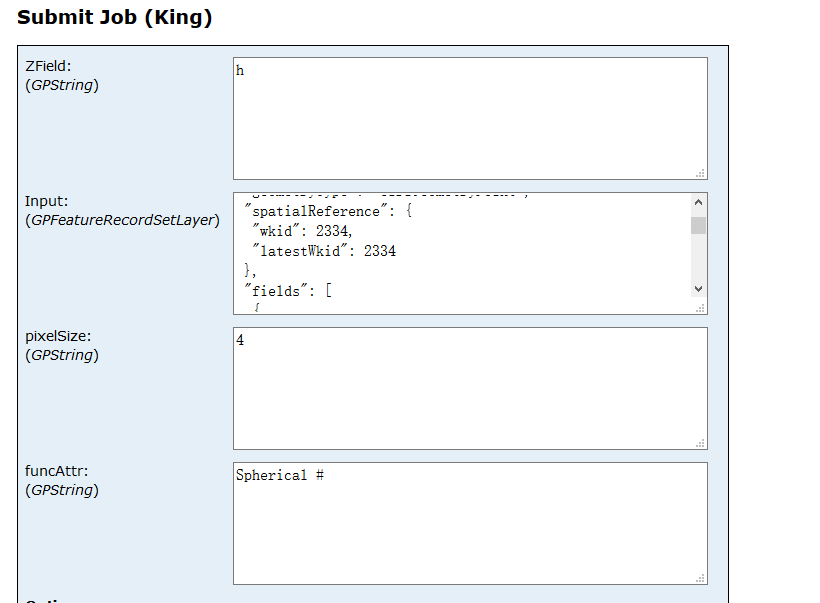Click the "ZField:" label
Viewport: 820px width, 603px height.
48,66
